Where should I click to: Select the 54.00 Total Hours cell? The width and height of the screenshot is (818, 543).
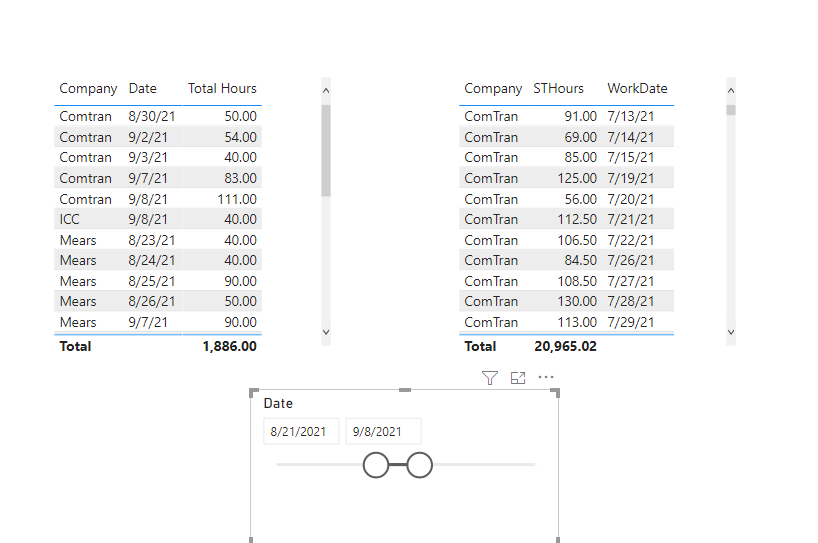pos(240,137)
